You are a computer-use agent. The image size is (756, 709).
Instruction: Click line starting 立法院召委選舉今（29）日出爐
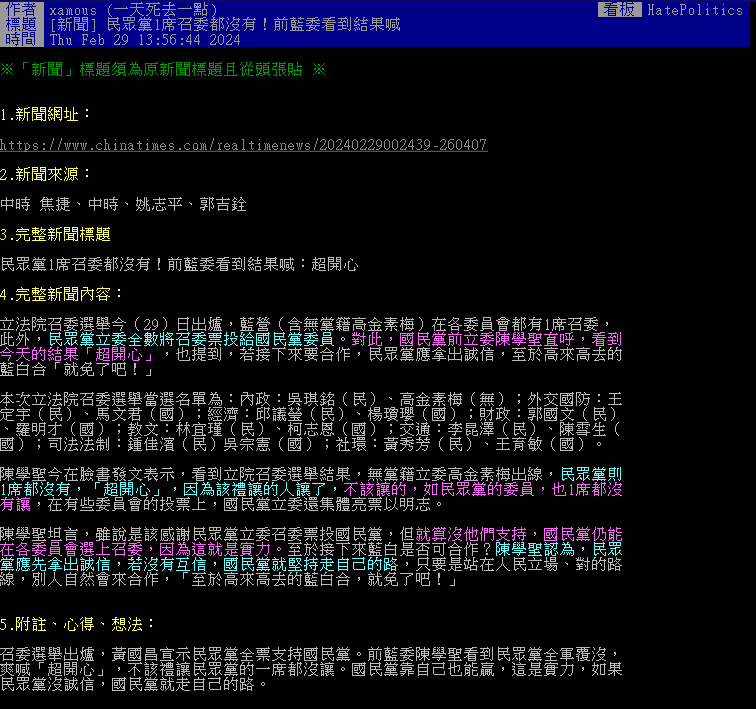click(x=306, y=324)
